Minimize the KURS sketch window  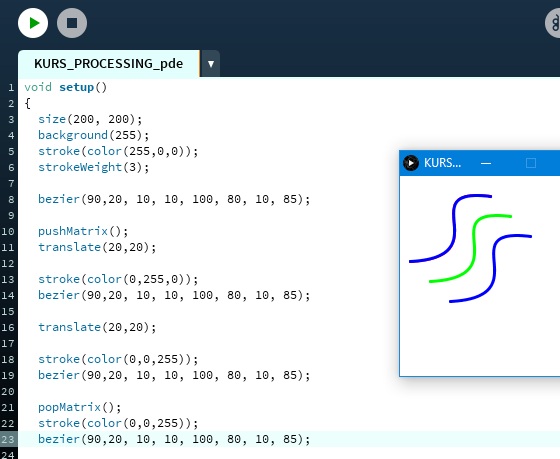click(486, 163)
